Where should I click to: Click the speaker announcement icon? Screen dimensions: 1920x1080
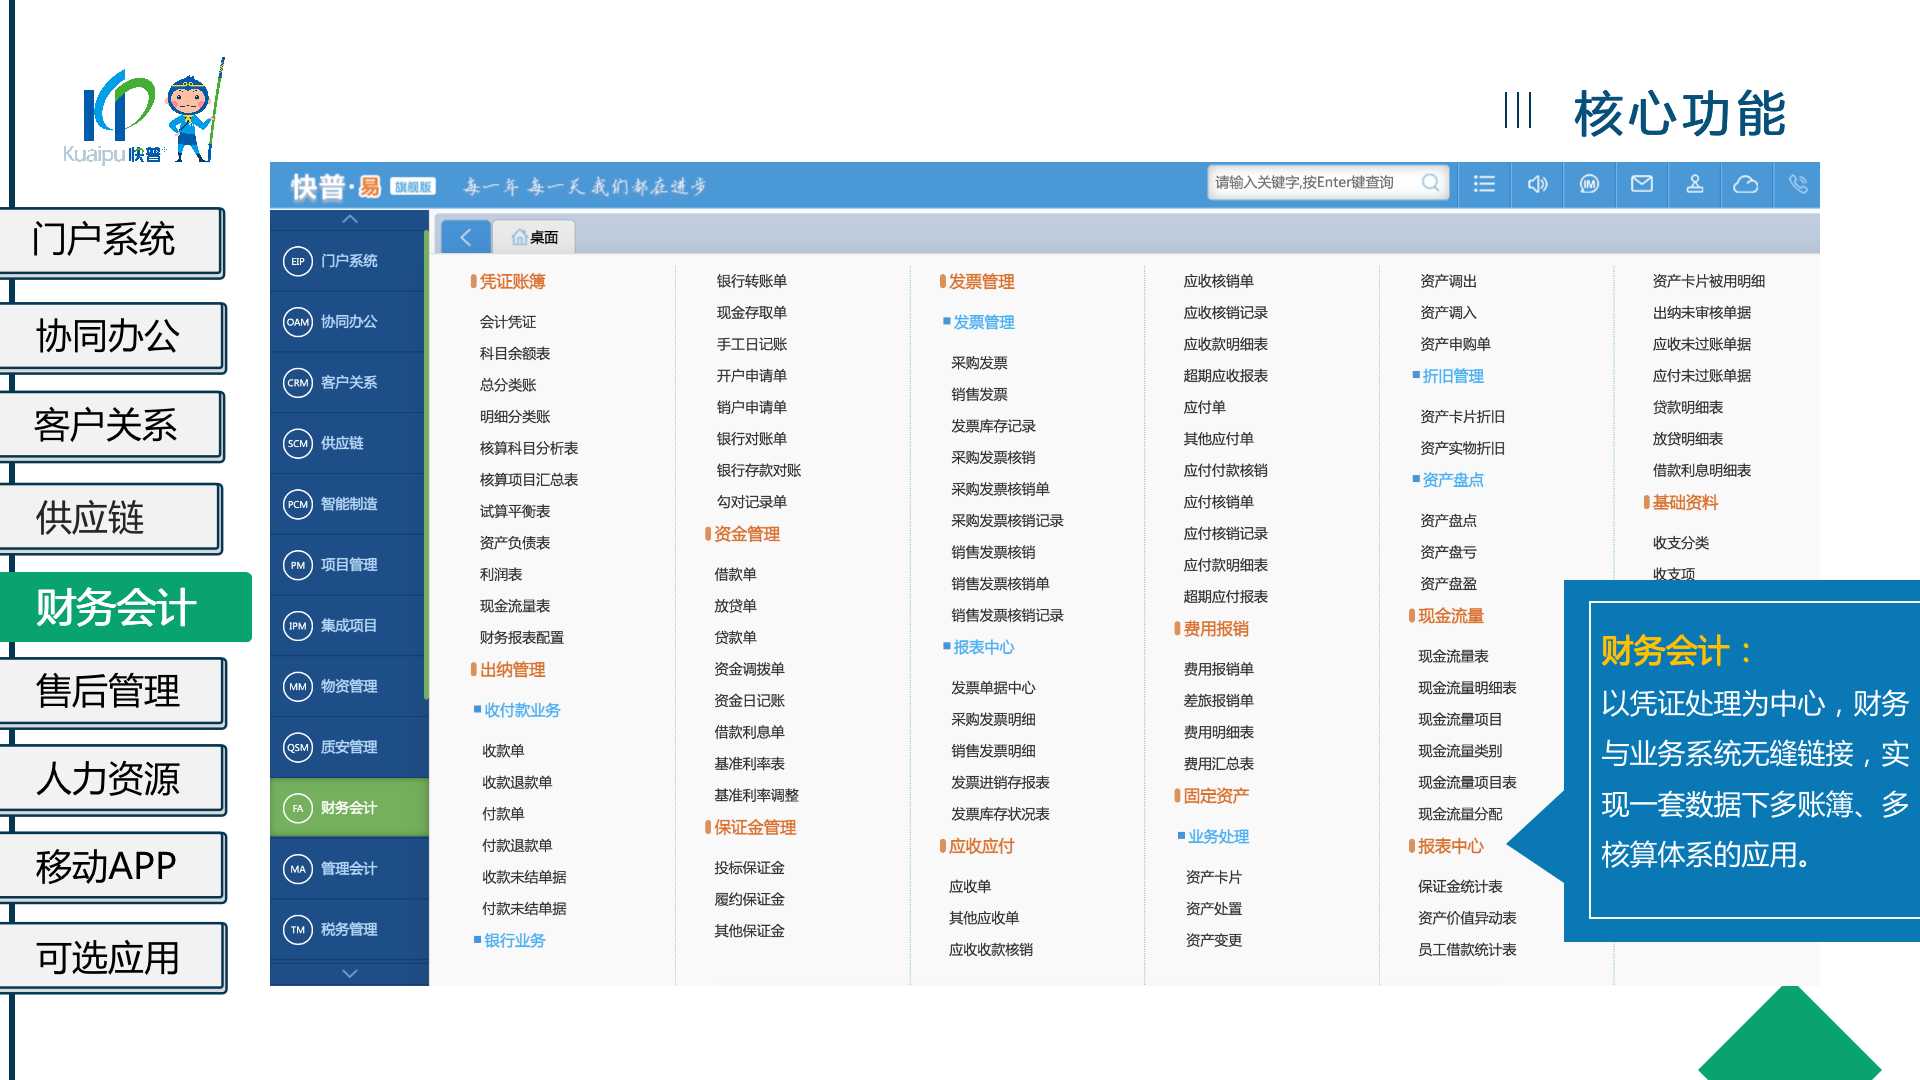pyautogui.click(x=1537, y=184)
